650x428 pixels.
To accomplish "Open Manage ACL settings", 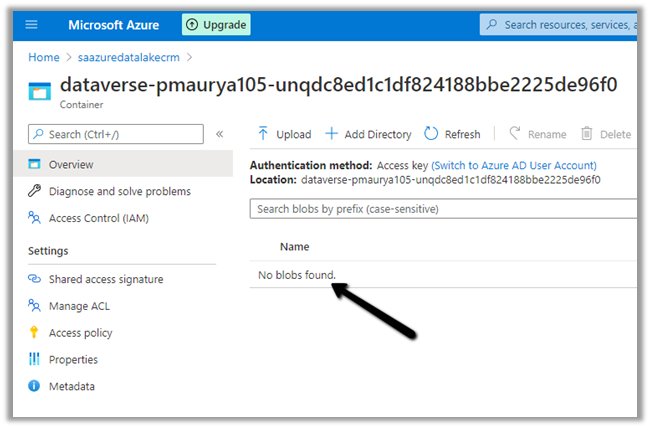I will tap(80, 306).
